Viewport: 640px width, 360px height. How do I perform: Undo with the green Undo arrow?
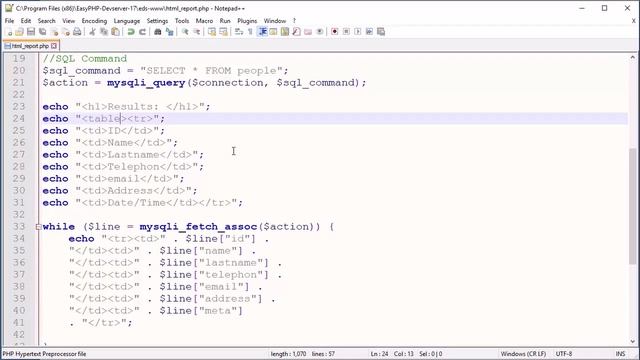pos(131,32)
